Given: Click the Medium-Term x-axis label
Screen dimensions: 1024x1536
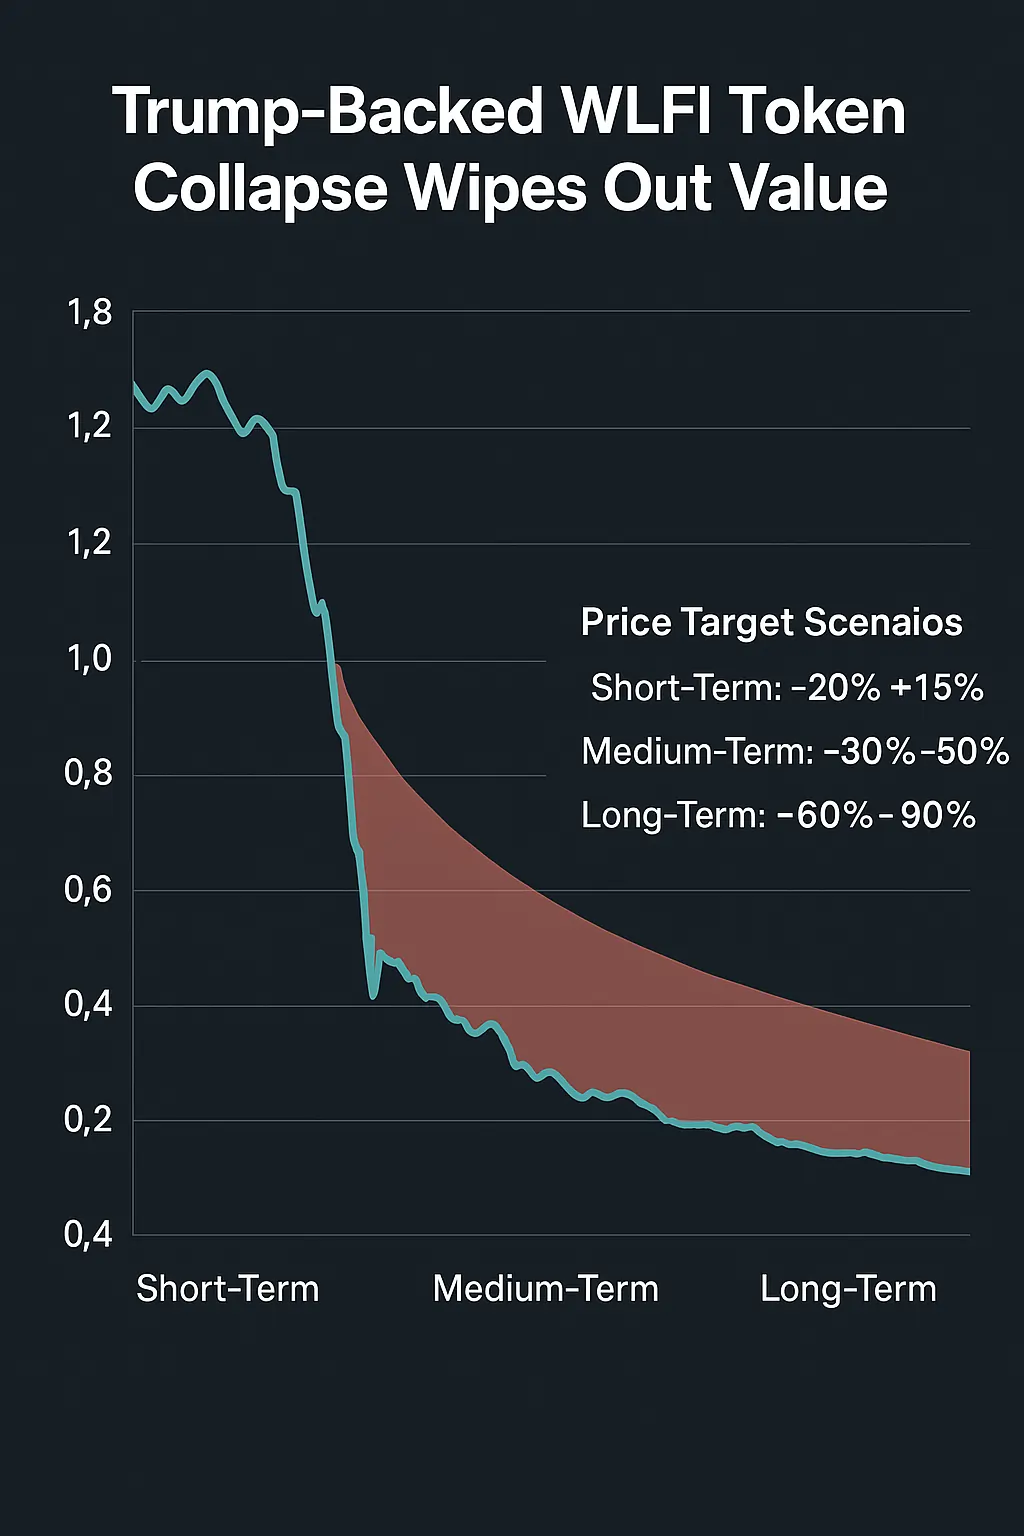Looking at the screenshot, I should [545, 1288].
